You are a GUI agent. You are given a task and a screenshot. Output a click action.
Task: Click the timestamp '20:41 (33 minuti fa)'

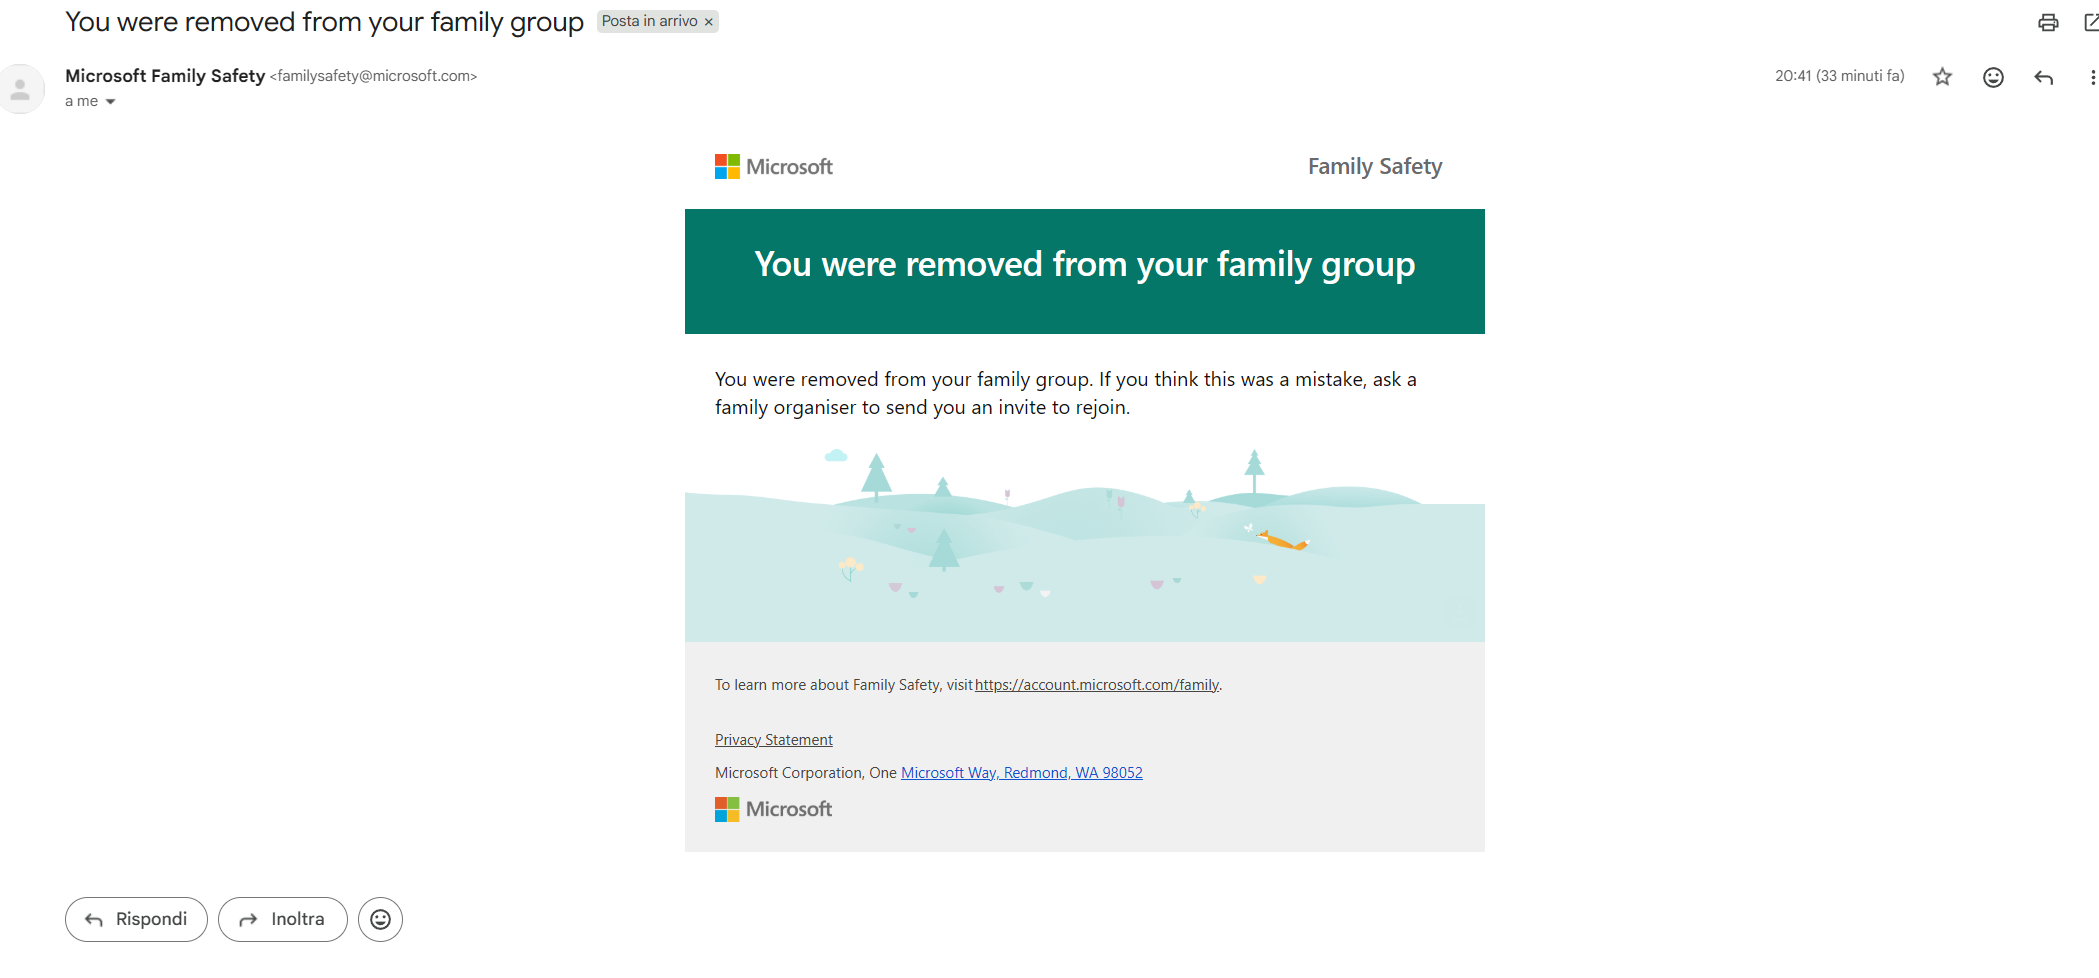tap(1840, 76)
